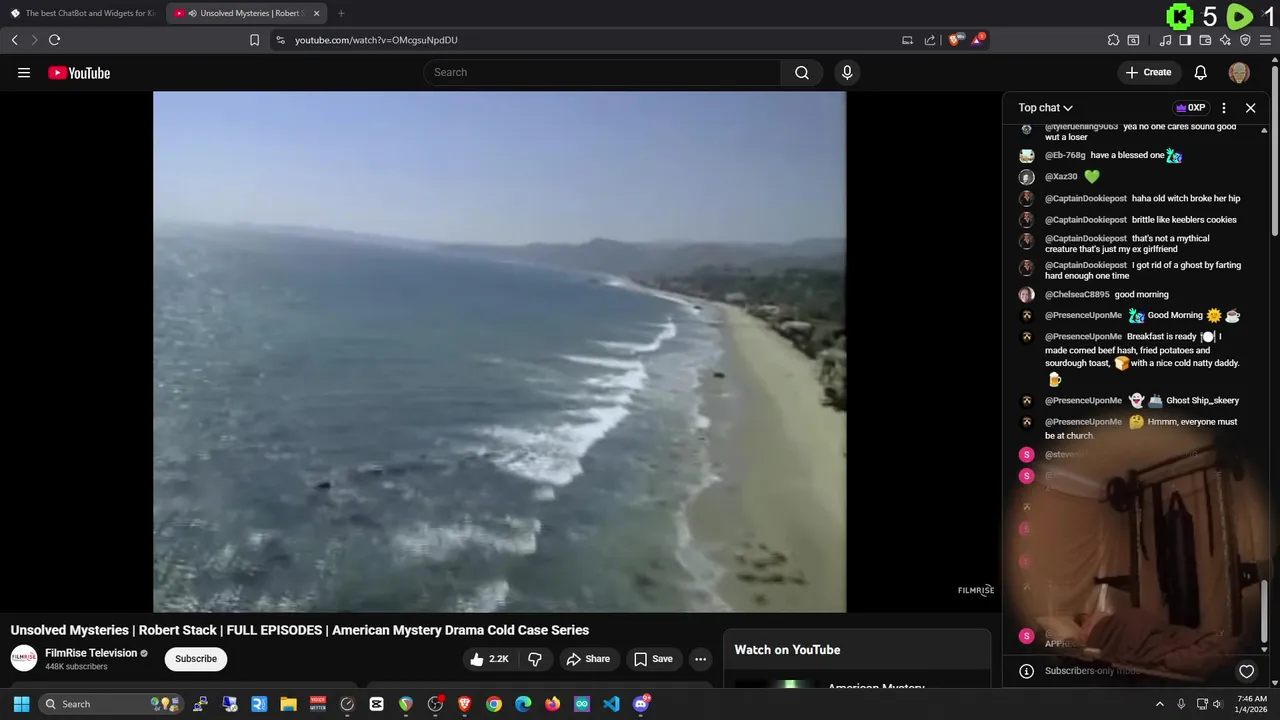The image size is (1280, 720).
Task: Focus the YouTube search field
Action: (x=602, y=72)
